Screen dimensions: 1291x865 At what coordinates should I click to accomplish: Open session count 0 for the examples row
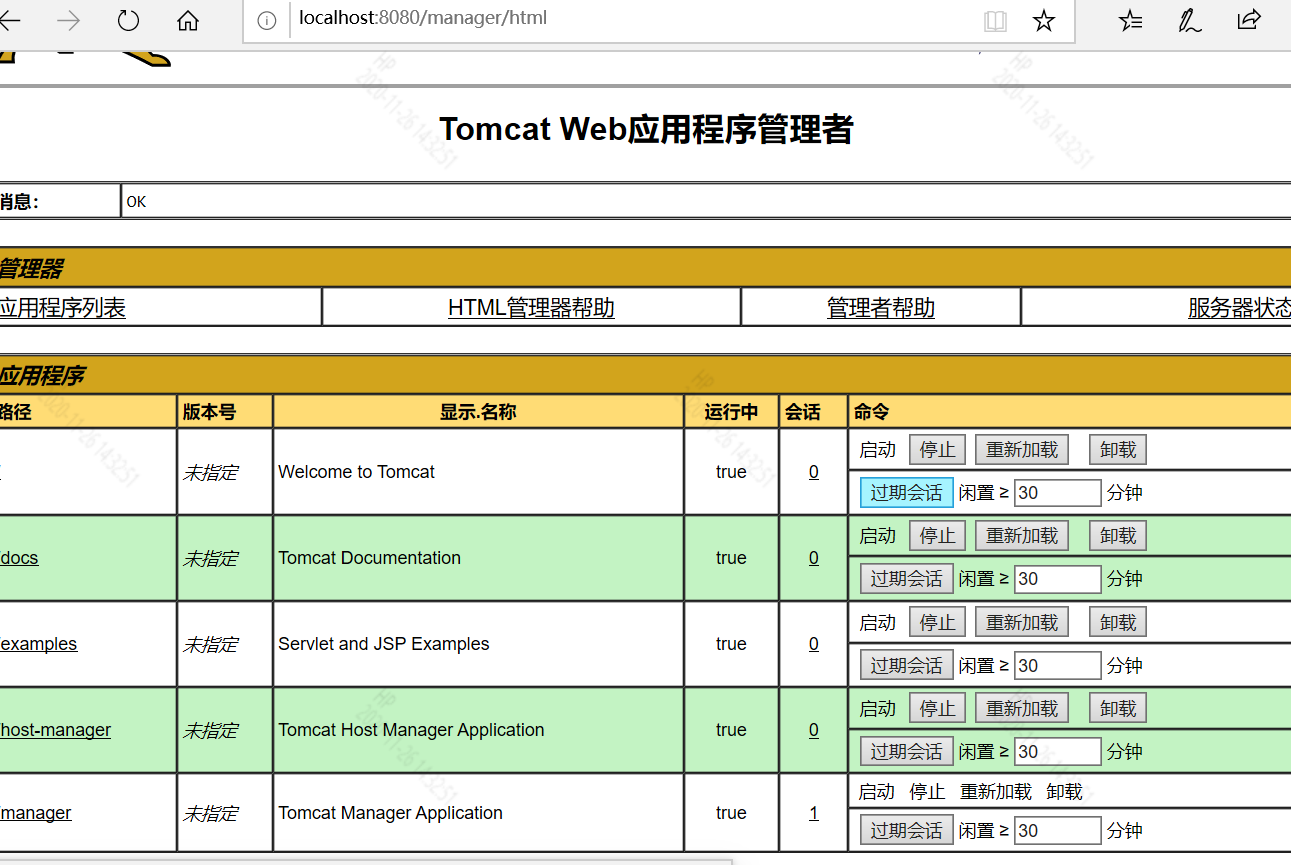(814, 644)
